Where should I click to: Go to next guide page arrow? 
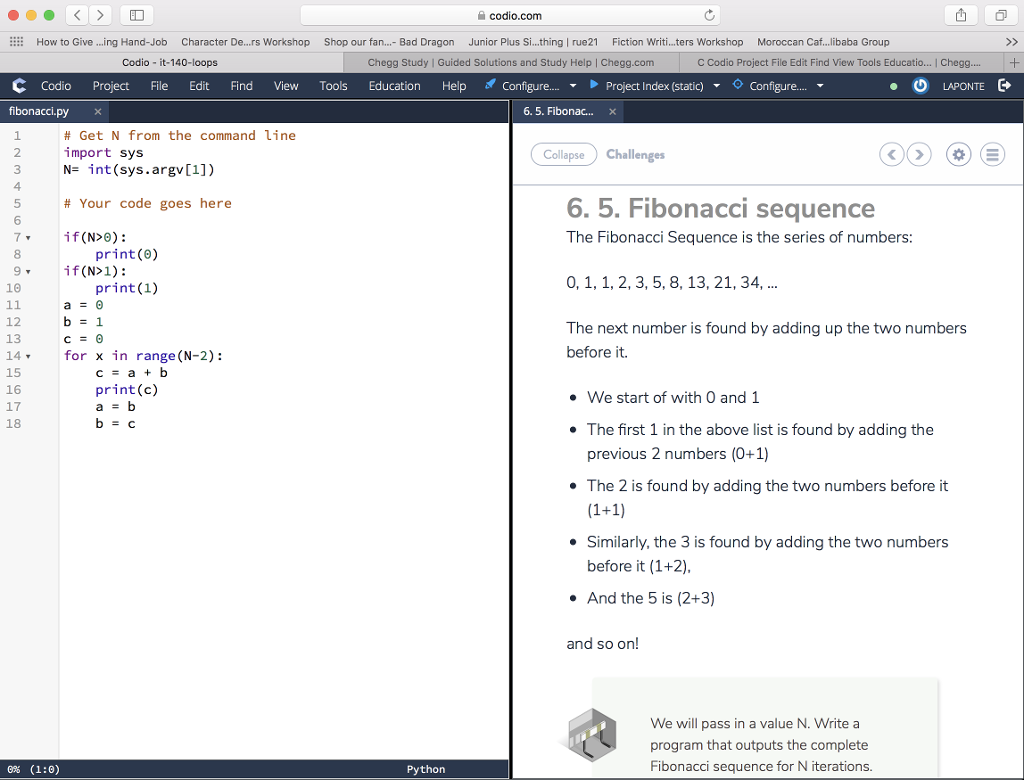(x=919, y=155)
